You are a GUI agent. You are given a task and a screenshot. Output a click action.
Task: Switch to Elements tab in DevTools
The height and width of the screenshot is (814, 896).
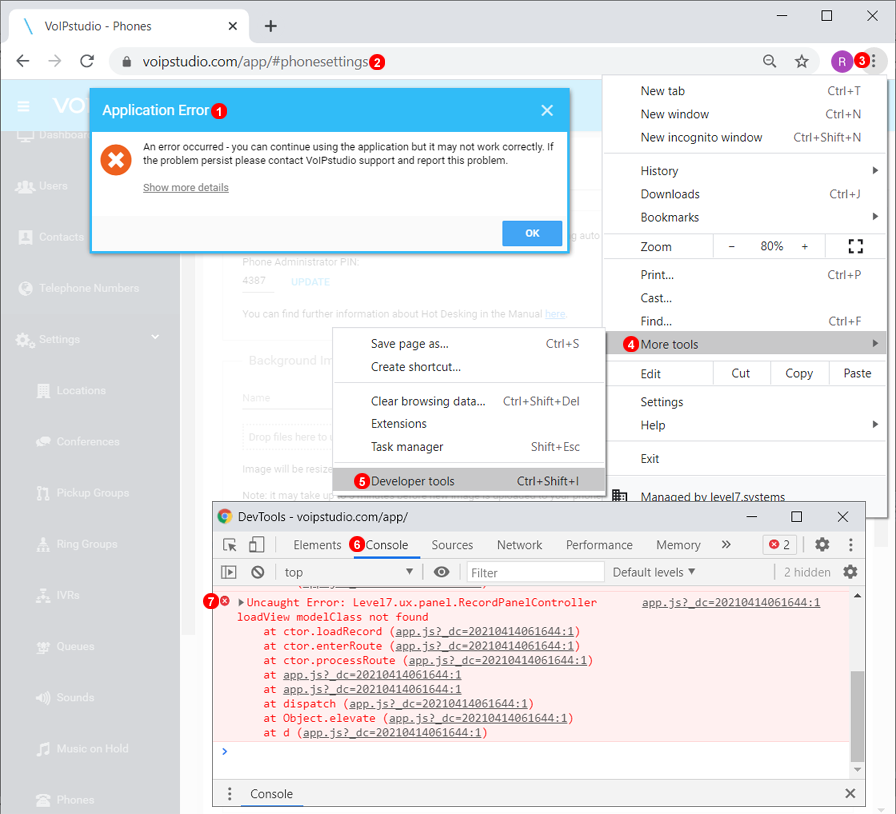pyautogui.click(x=317, y=545)
